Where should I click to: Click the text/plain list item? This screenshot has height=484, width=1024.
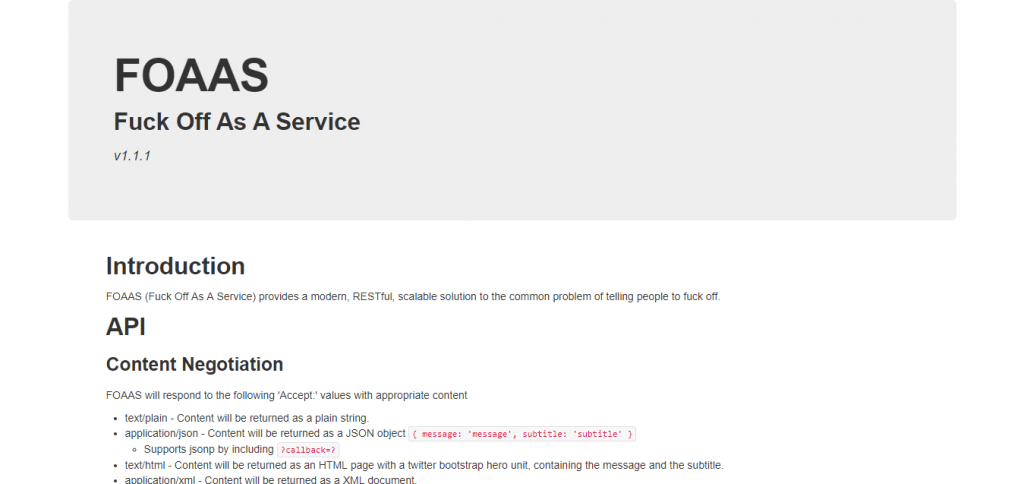click(247, 418)
